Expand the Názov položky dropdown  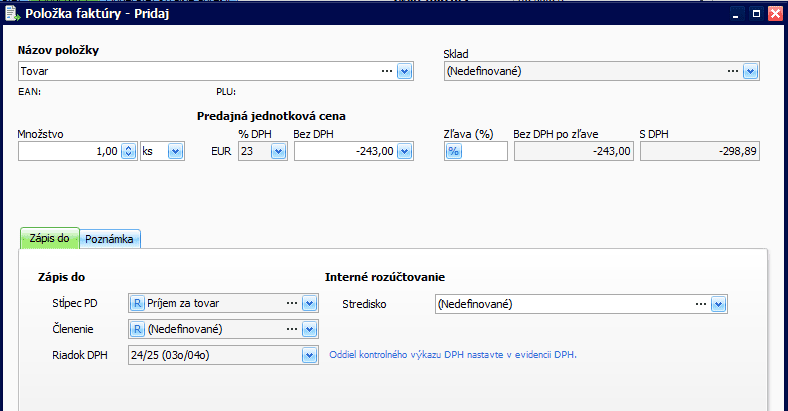(x=405, y=71)
